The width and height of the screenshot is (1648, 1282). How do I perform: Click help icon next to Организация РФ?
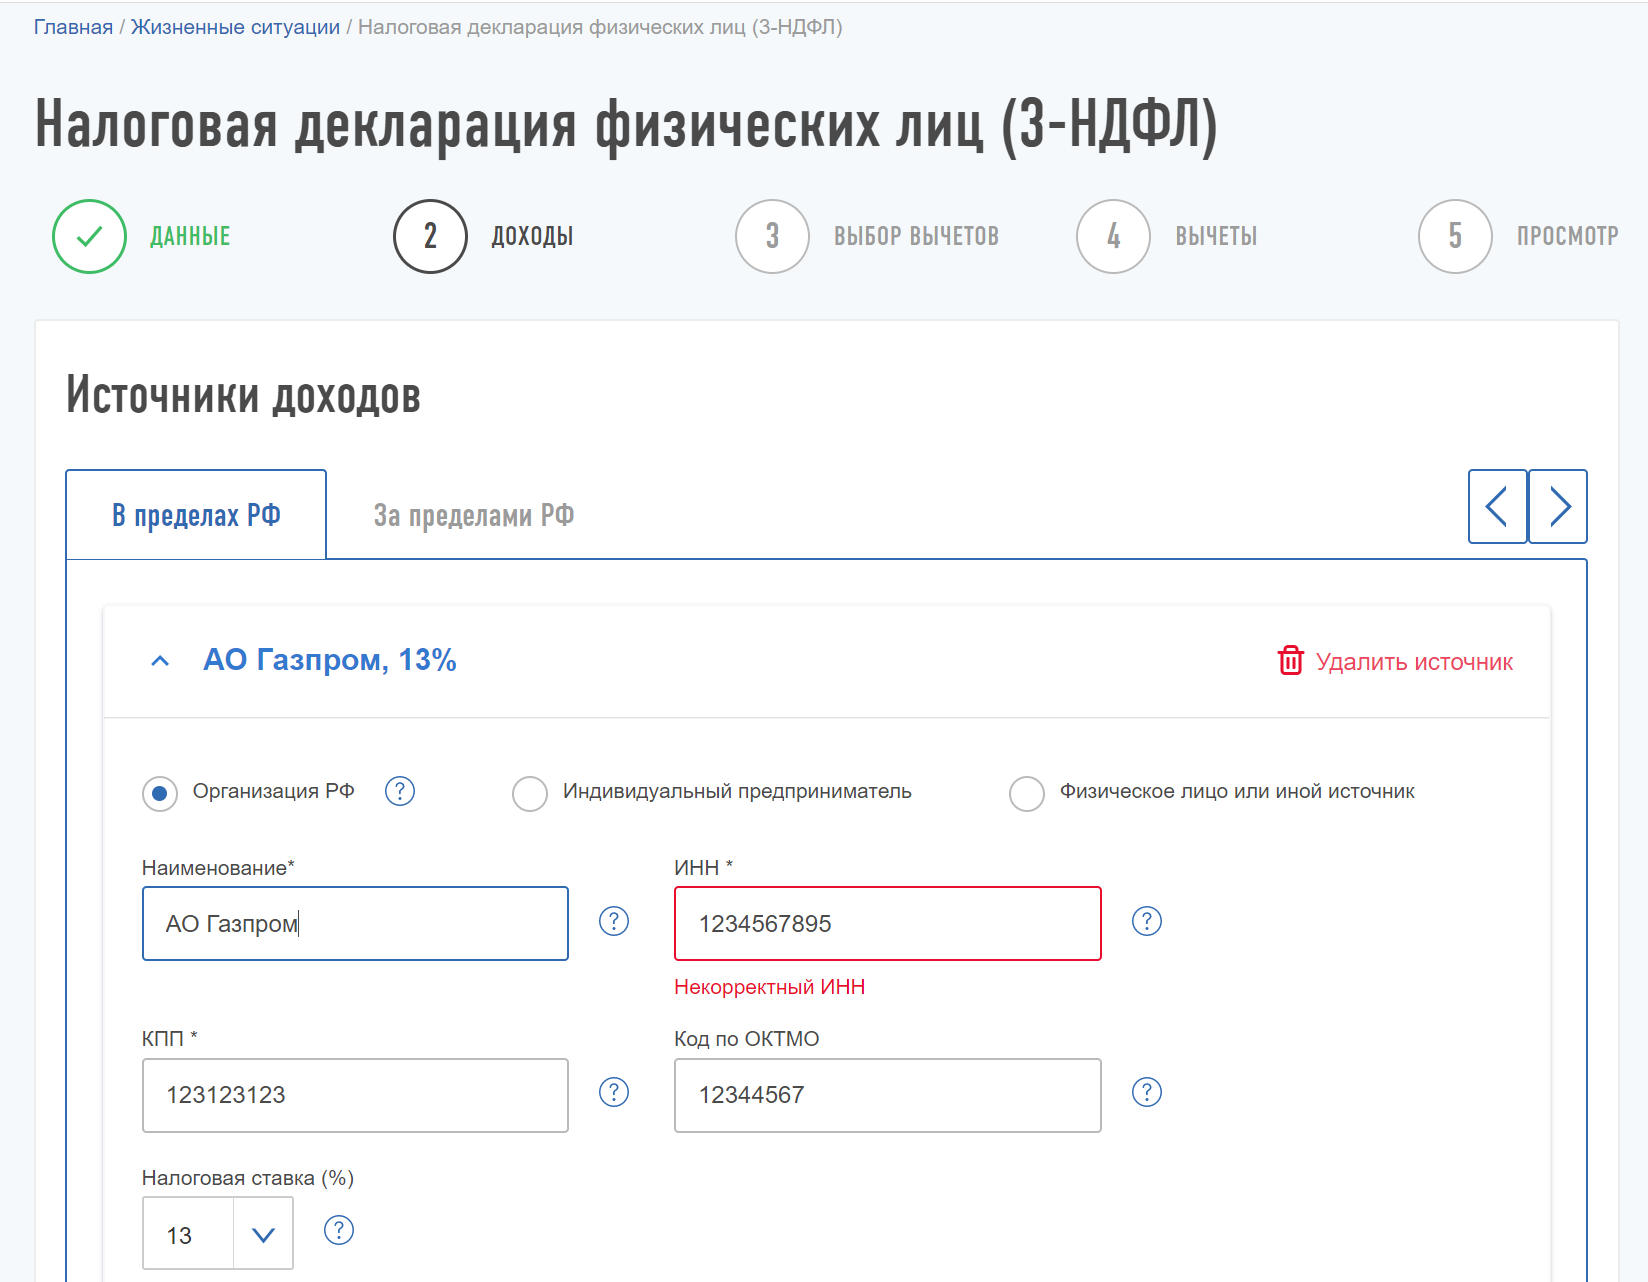tap(400, 791)
